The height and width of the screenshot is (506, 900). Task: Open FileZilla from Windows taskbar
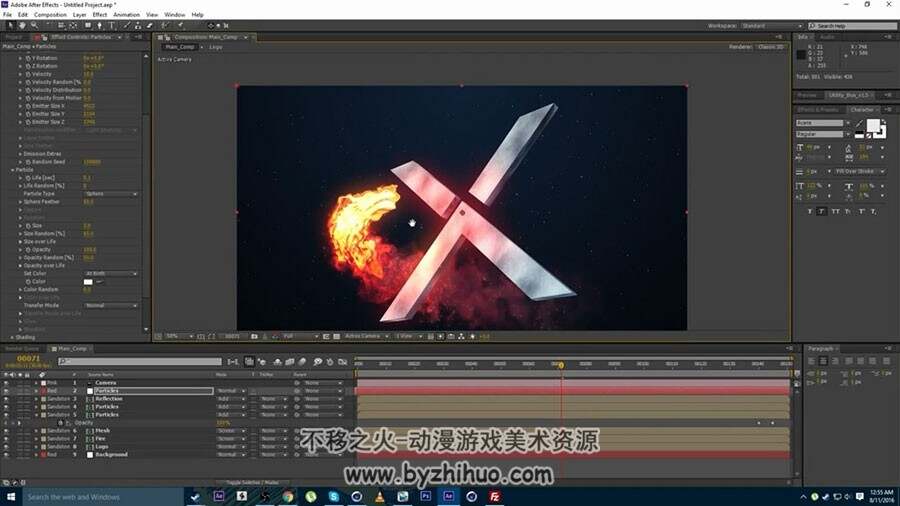pos(495,496)
